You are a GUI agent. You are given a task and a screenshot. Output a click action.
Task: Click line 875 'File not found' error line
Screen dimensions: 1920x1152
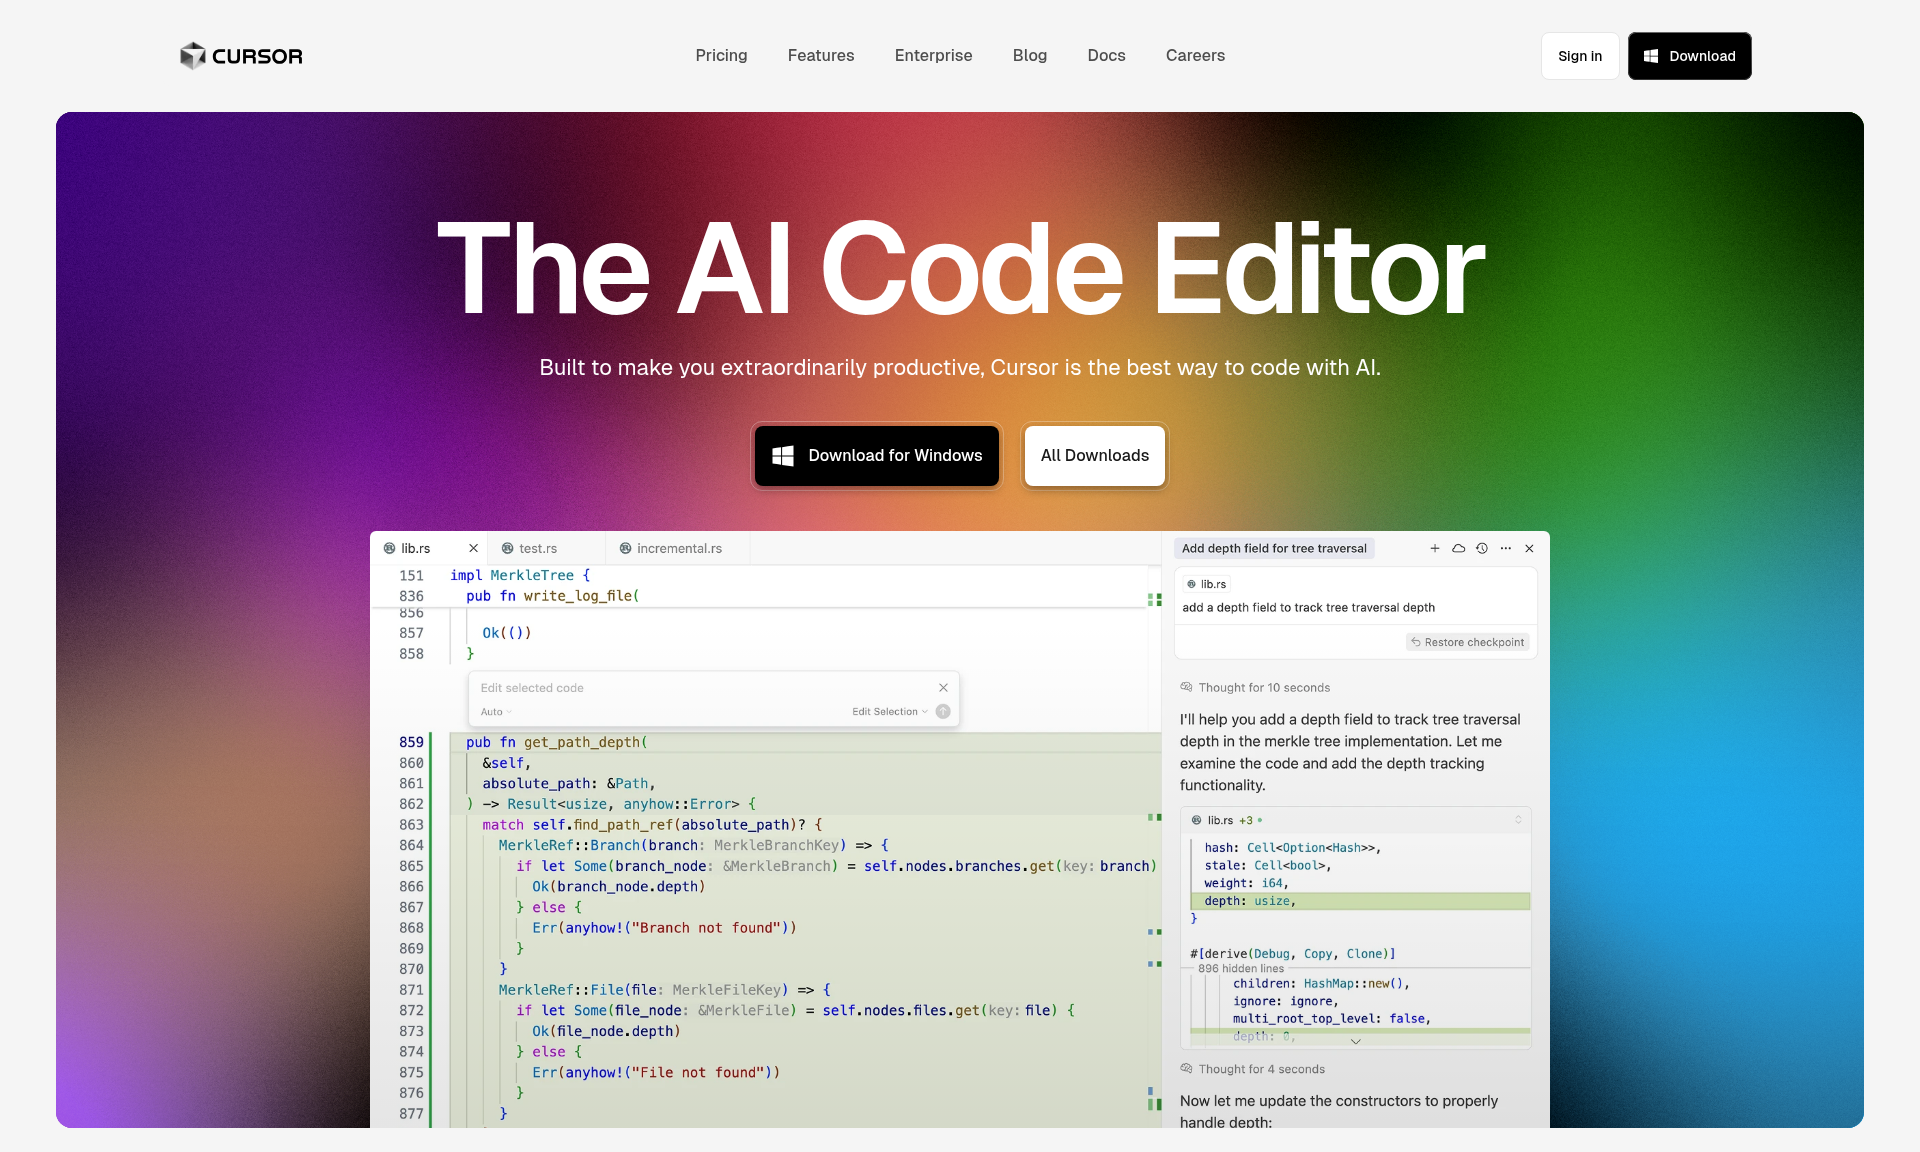[x=656, y=1072]
